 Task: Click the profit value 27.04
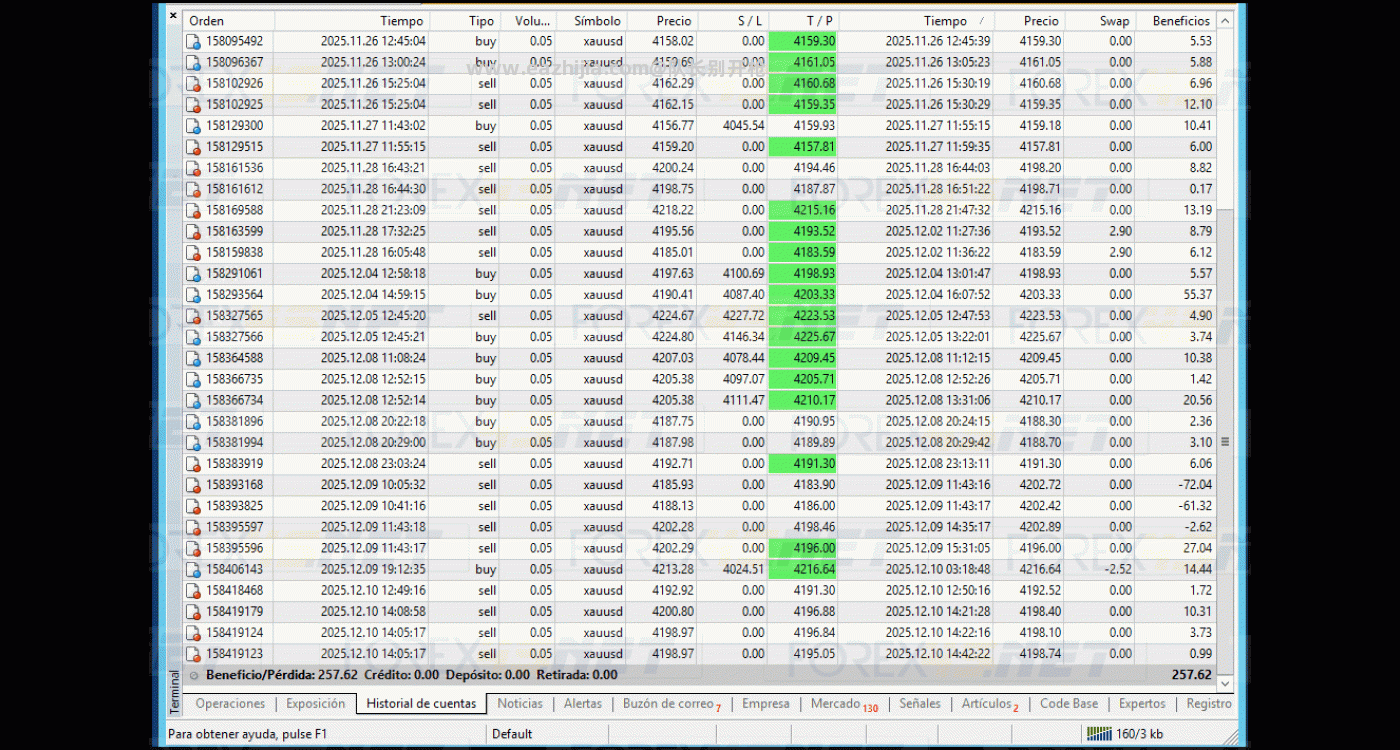1196,548
